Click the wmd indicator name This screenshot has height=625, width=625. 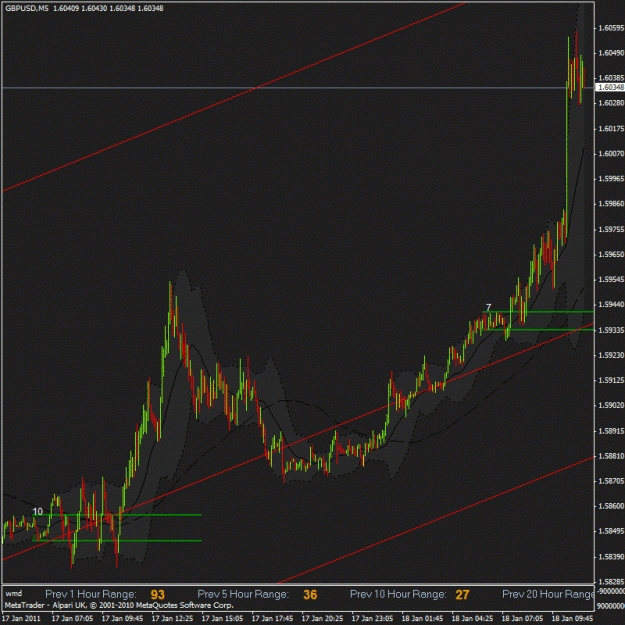pos(14,594)
